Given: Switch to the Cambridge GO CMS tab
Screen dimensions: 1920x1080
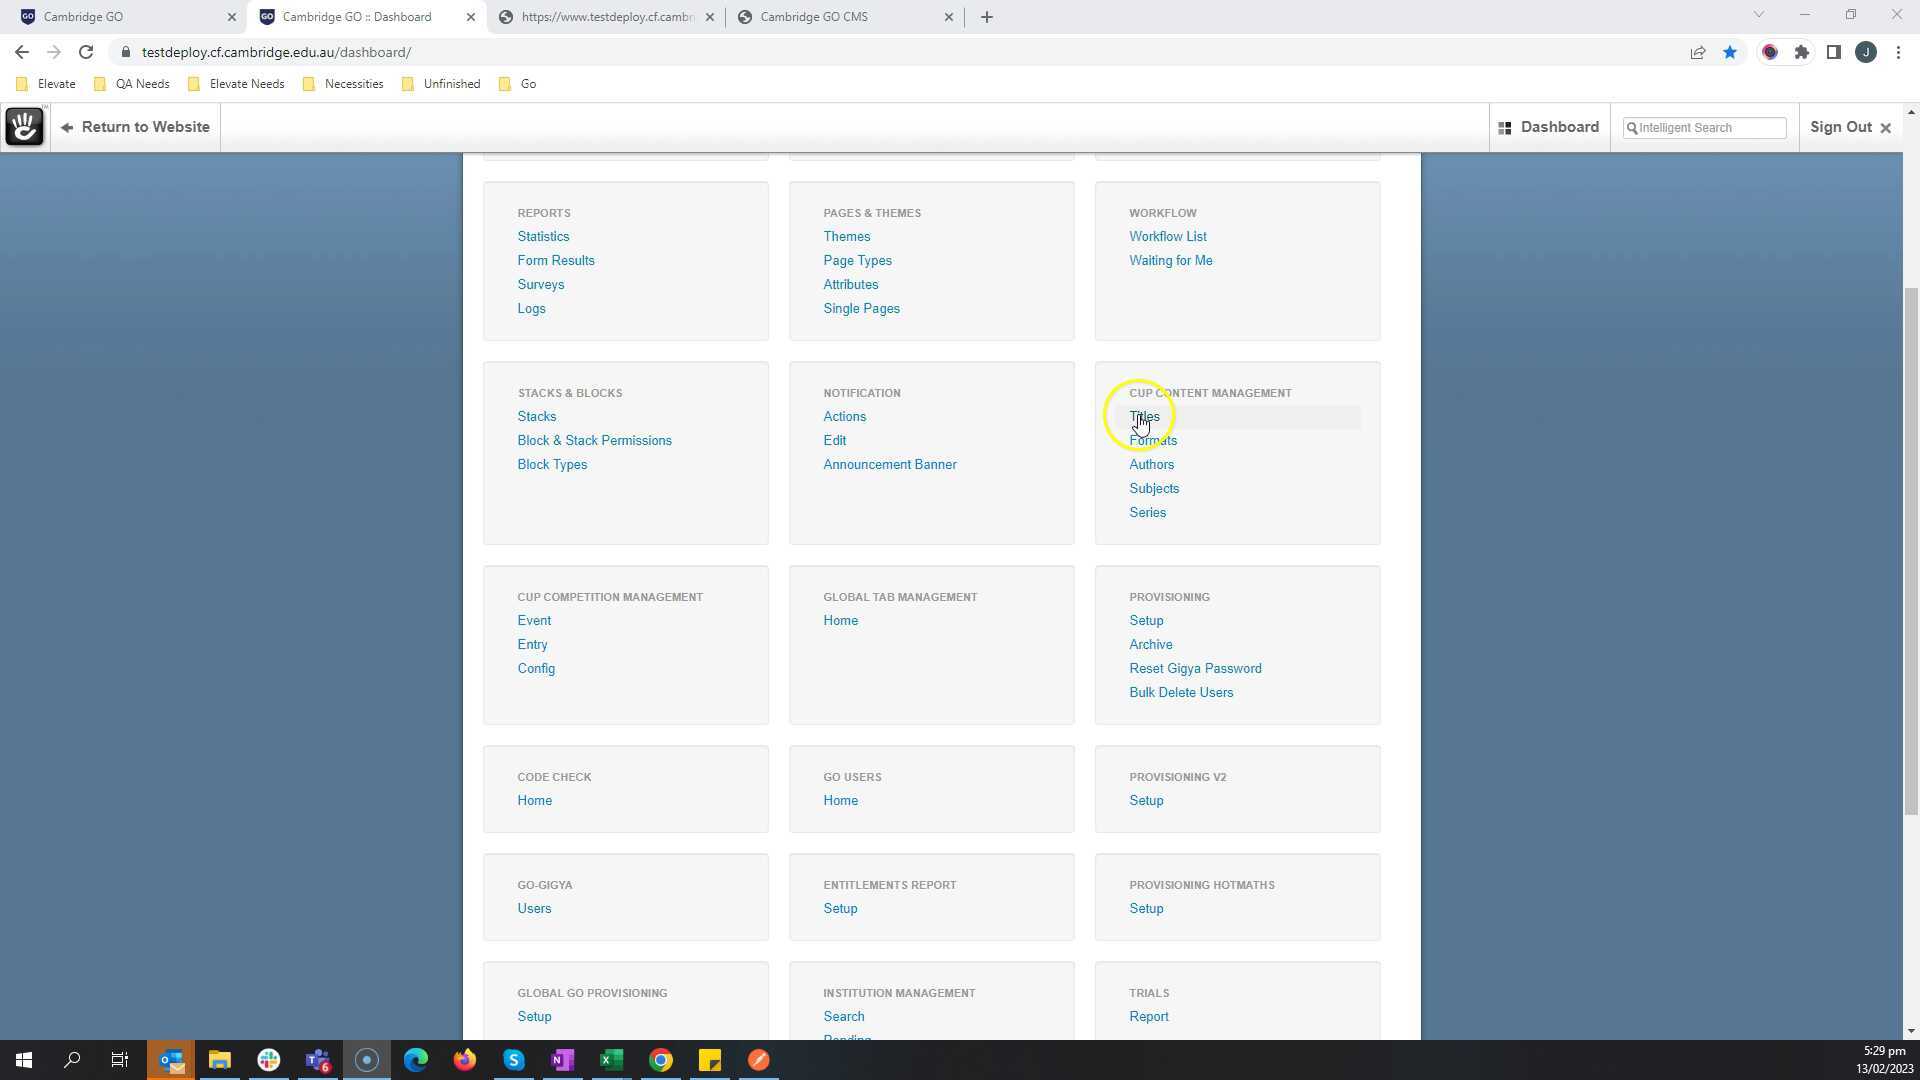Looking at the screenshot, I should click(813, 17).
